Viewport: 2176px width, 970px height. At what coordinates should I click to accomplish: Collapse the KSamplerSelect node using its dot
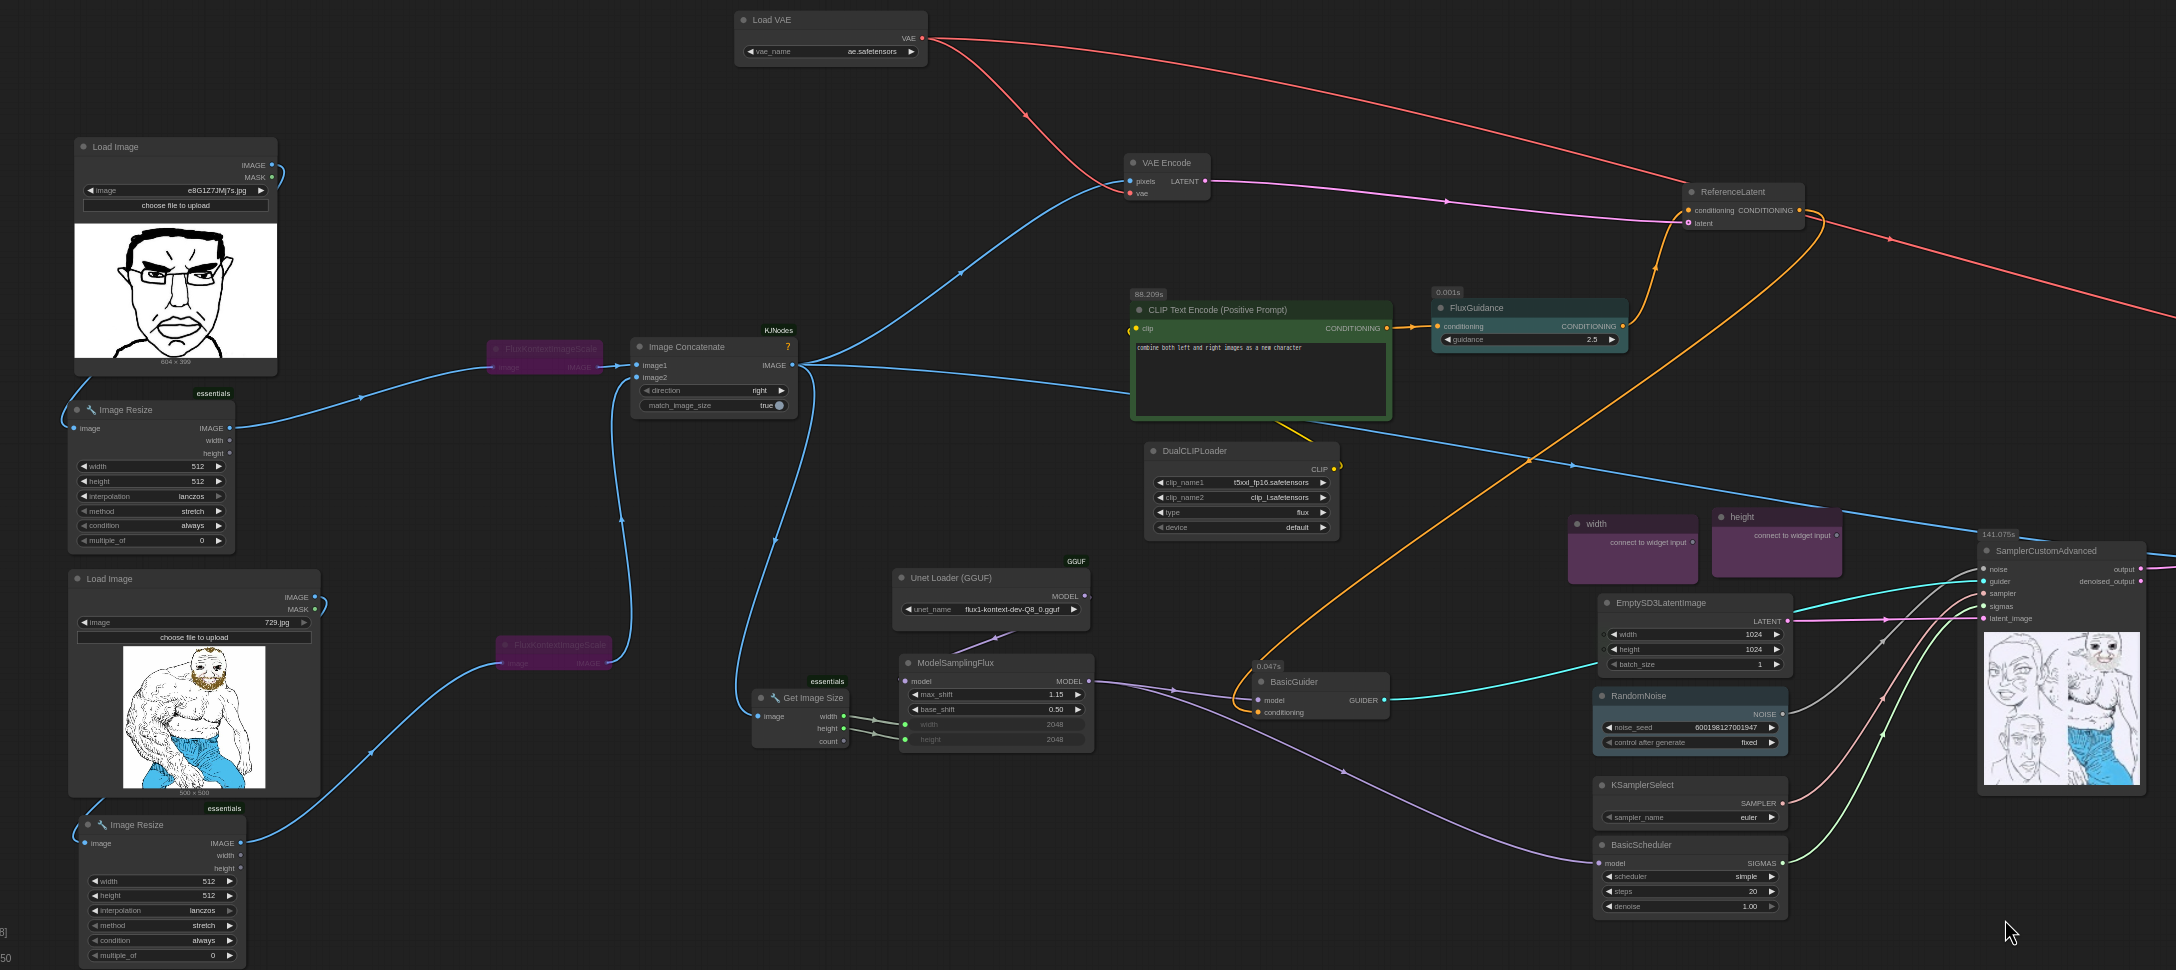tap(1602, 785)
